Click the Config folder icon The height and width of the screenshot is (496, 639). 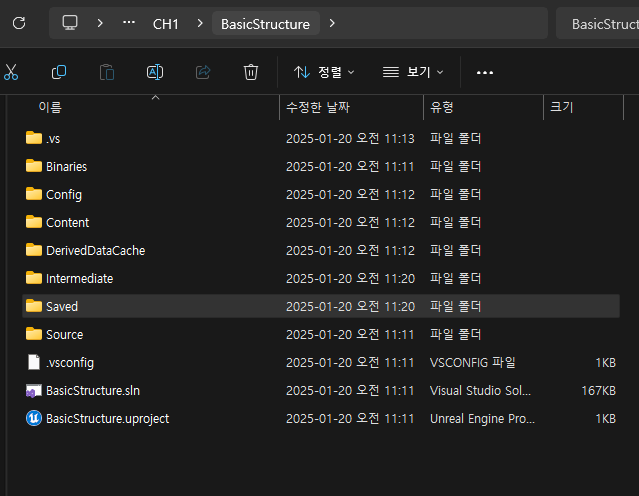click(x=34, y=194)
